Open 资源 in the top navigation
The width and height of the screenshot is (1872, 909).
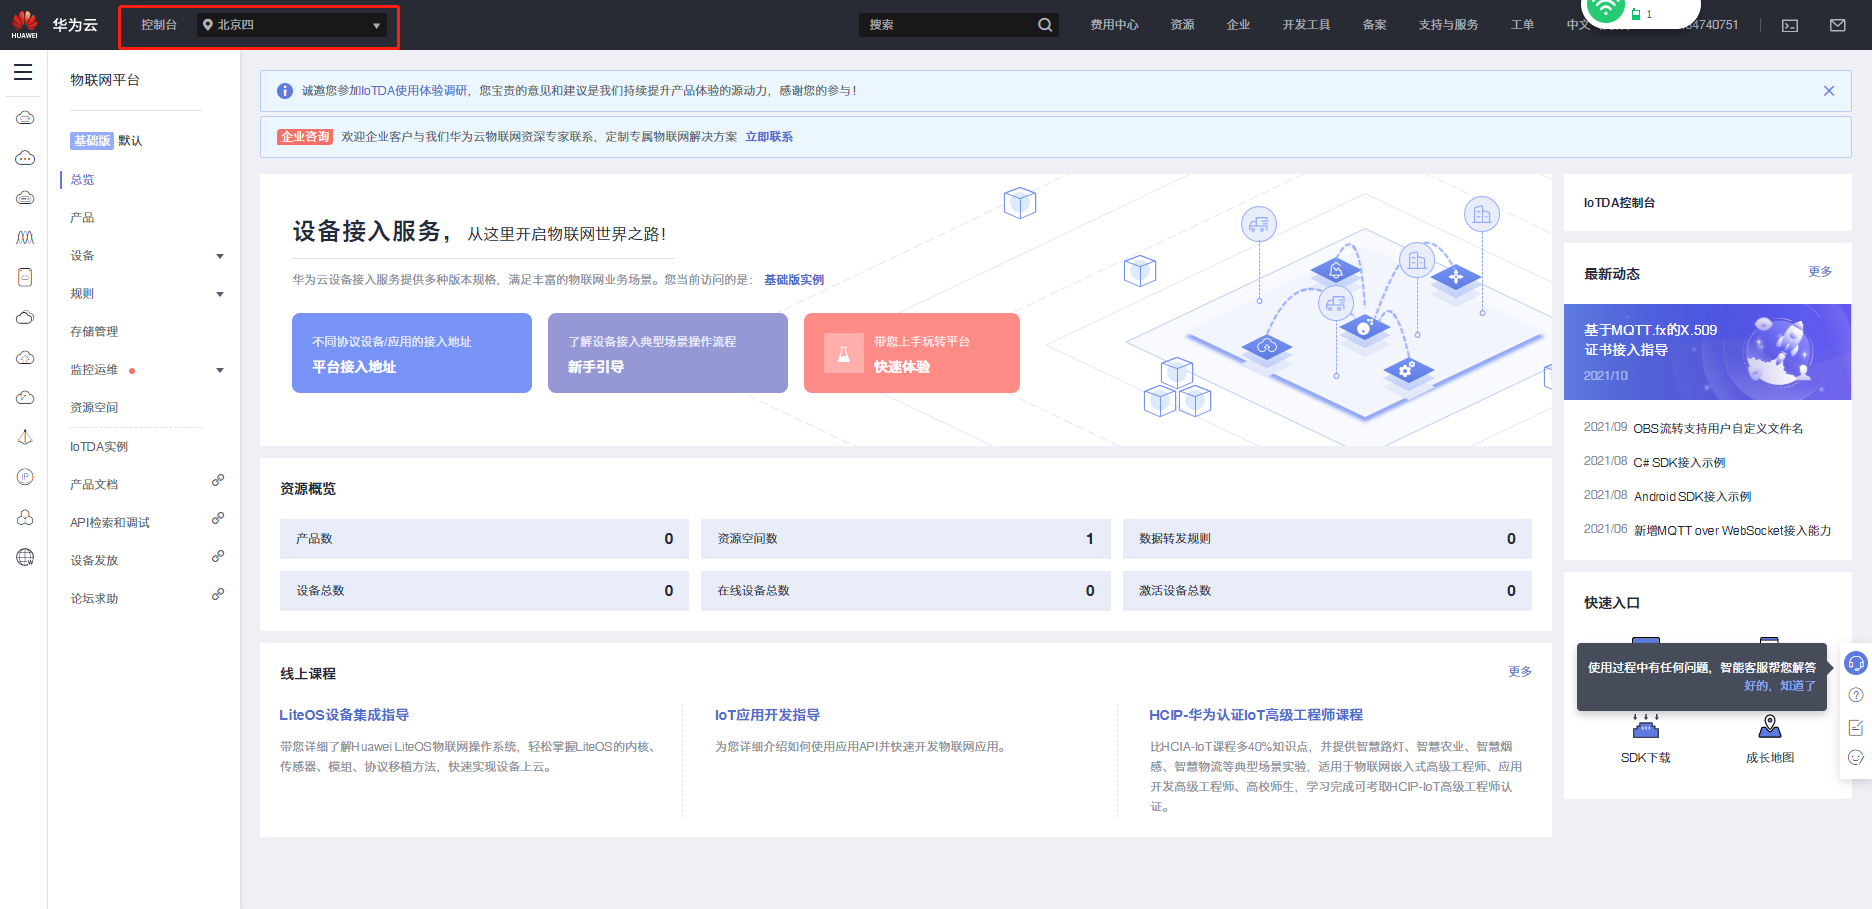point(1182,25)
